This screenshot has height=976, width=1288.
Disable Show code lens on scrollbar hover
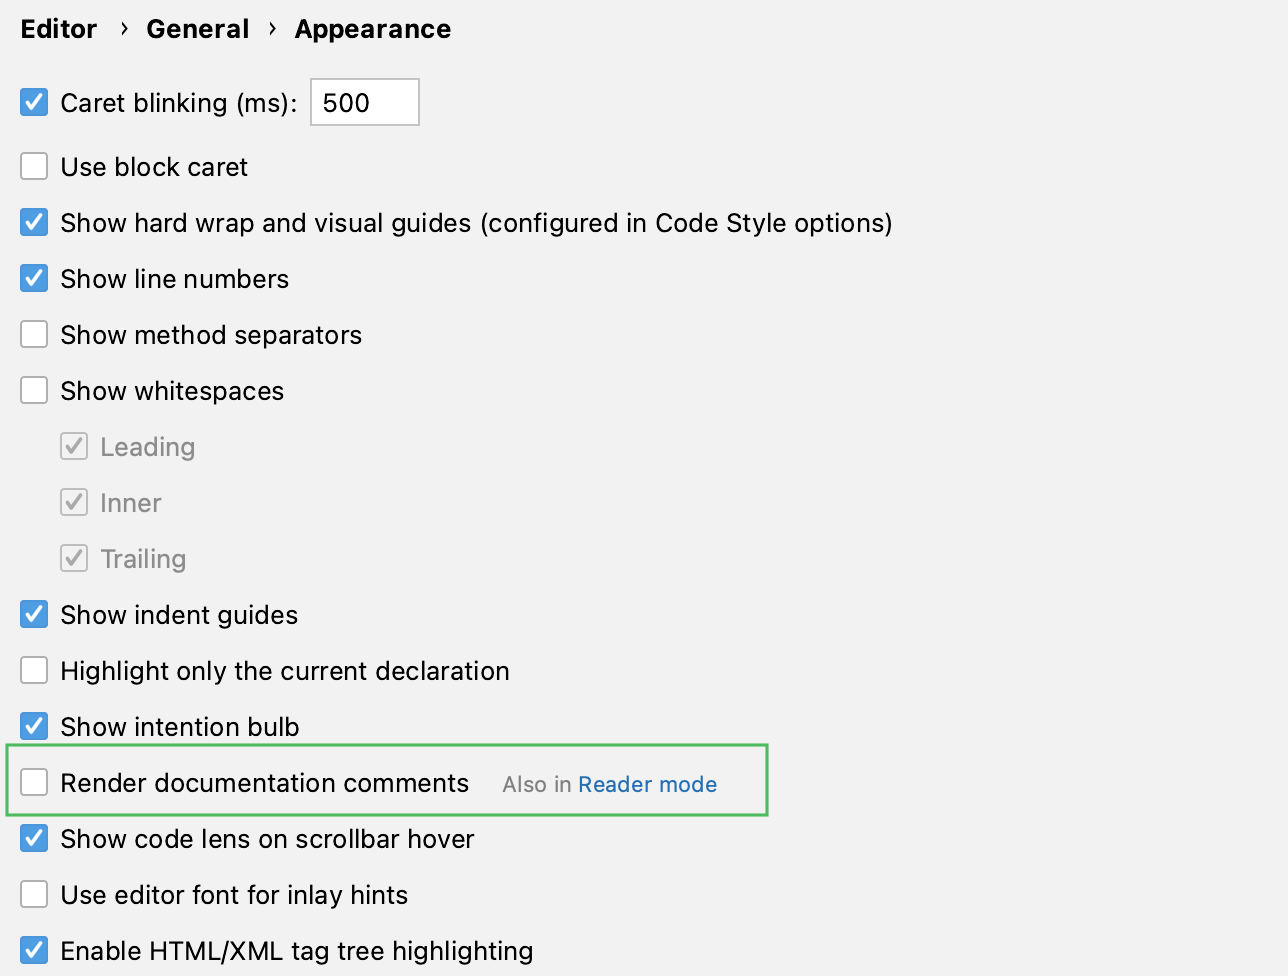(x=33, y=838)
